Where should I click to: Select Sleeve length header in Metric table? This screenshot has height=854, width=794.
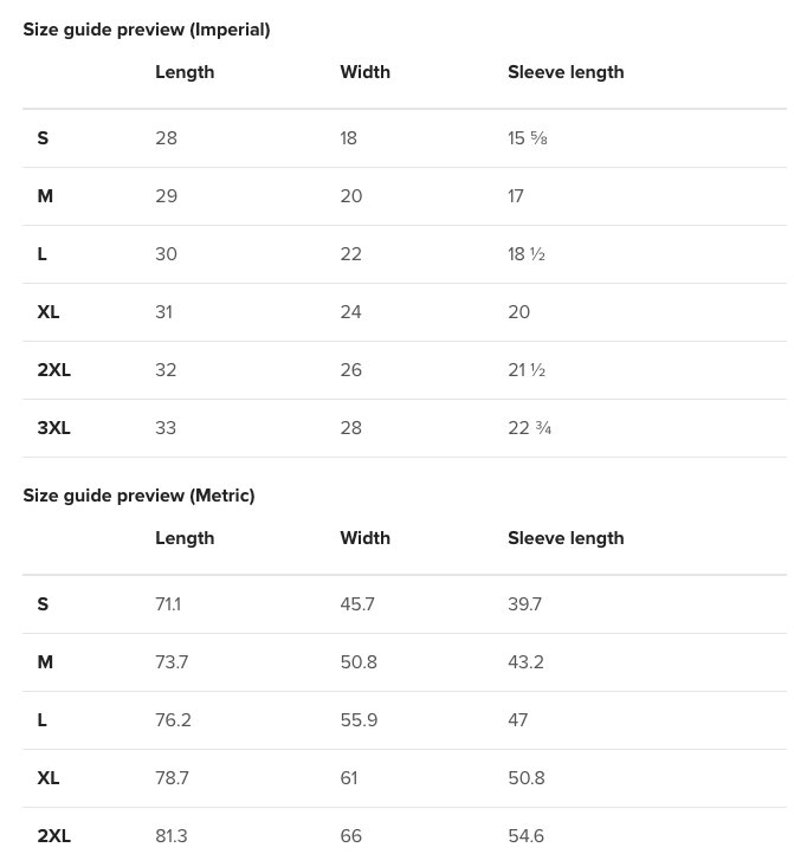[566, 539]
